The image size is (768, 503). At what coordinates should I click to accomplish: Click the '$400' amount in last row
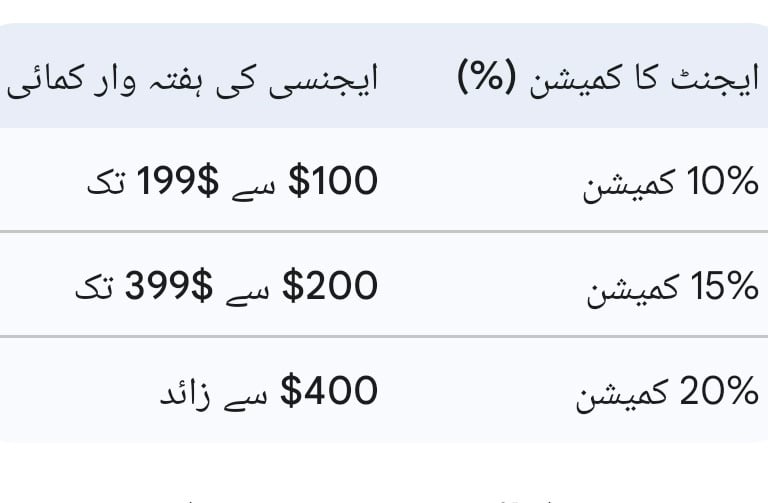tap(330, 391)
